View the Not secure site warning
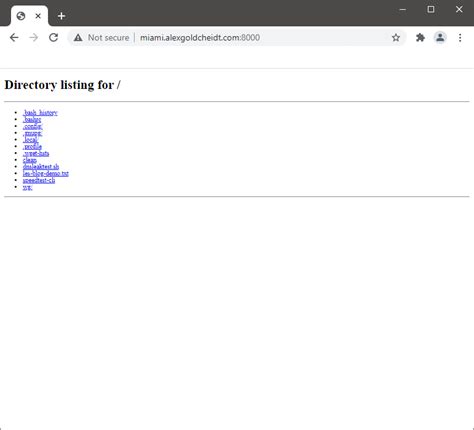 pyautogui.click(x=101, y=38)
